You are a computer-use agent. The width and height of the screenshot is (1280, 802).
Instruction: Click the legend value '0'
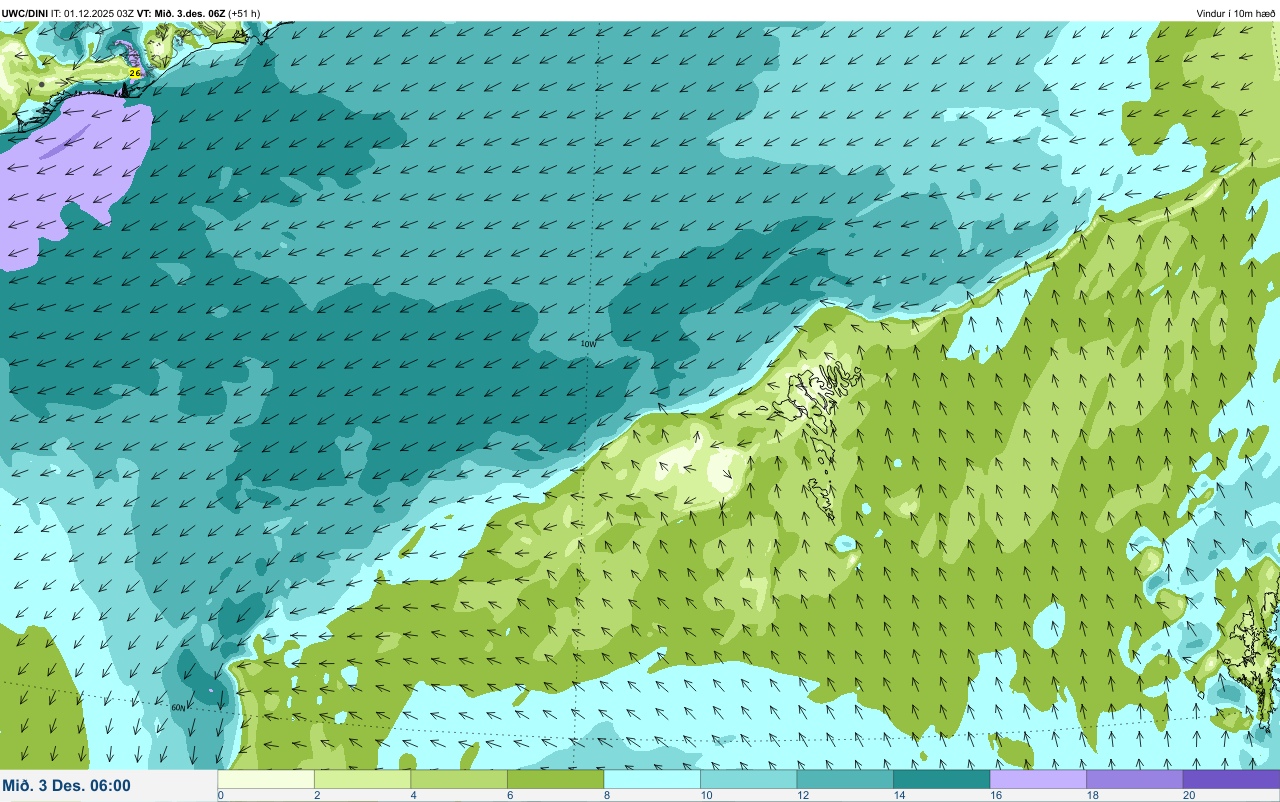coord(220,795)
